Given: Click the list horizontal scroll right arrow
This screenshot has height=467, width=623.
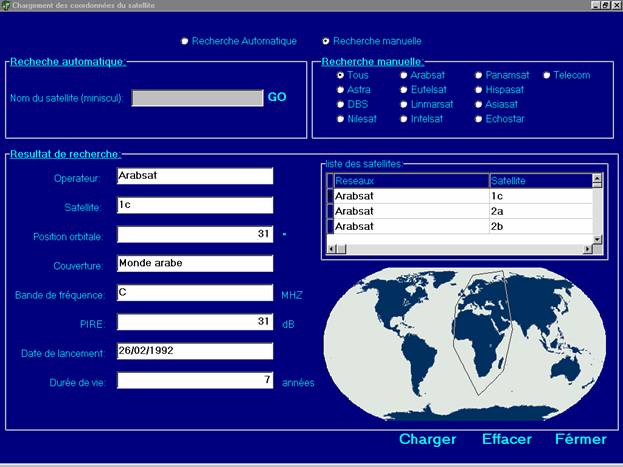Looking at the screenshot, I should (588, 249).
